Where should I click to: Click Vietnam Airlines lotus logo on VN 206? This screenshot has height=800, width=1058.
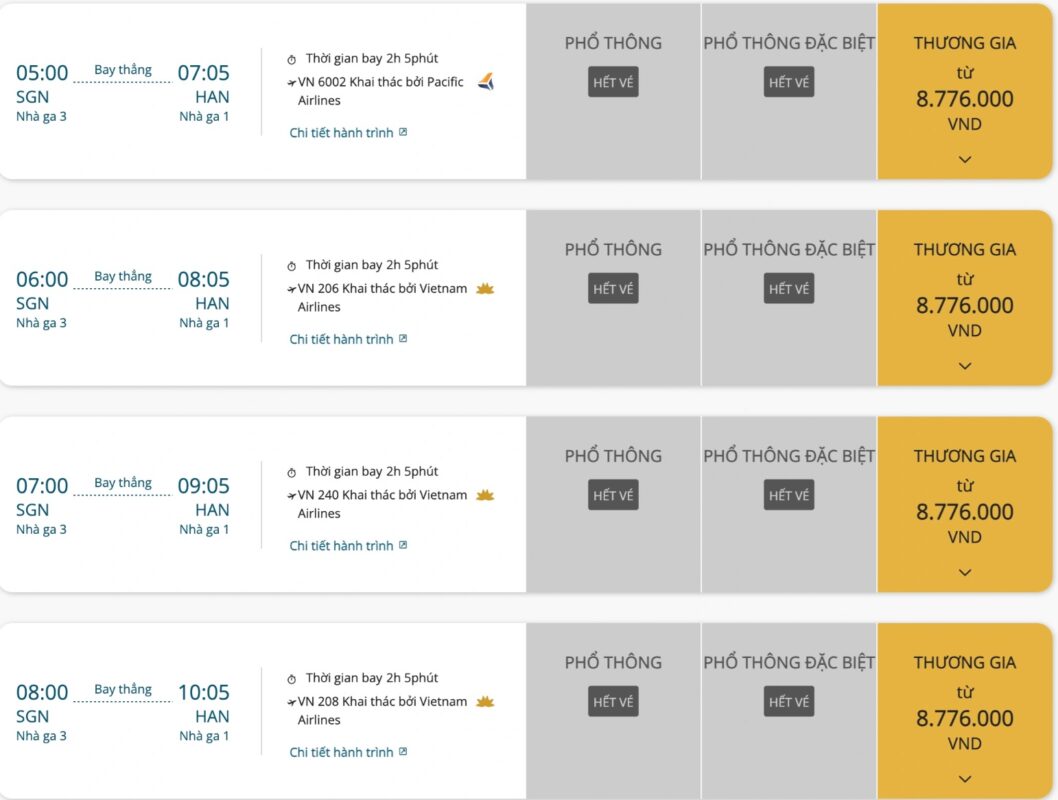tap(485, 289)
